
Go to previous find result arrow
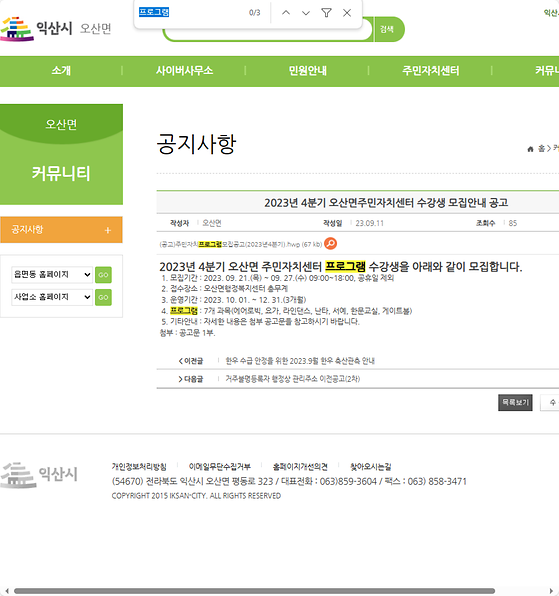tap(286, 13)
